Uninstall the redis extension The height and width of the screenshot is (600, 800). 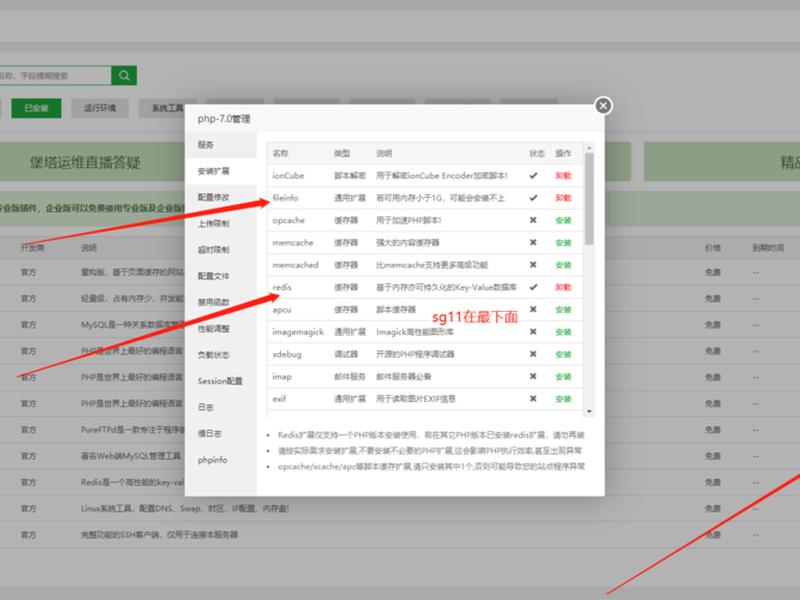coord(563,287)
